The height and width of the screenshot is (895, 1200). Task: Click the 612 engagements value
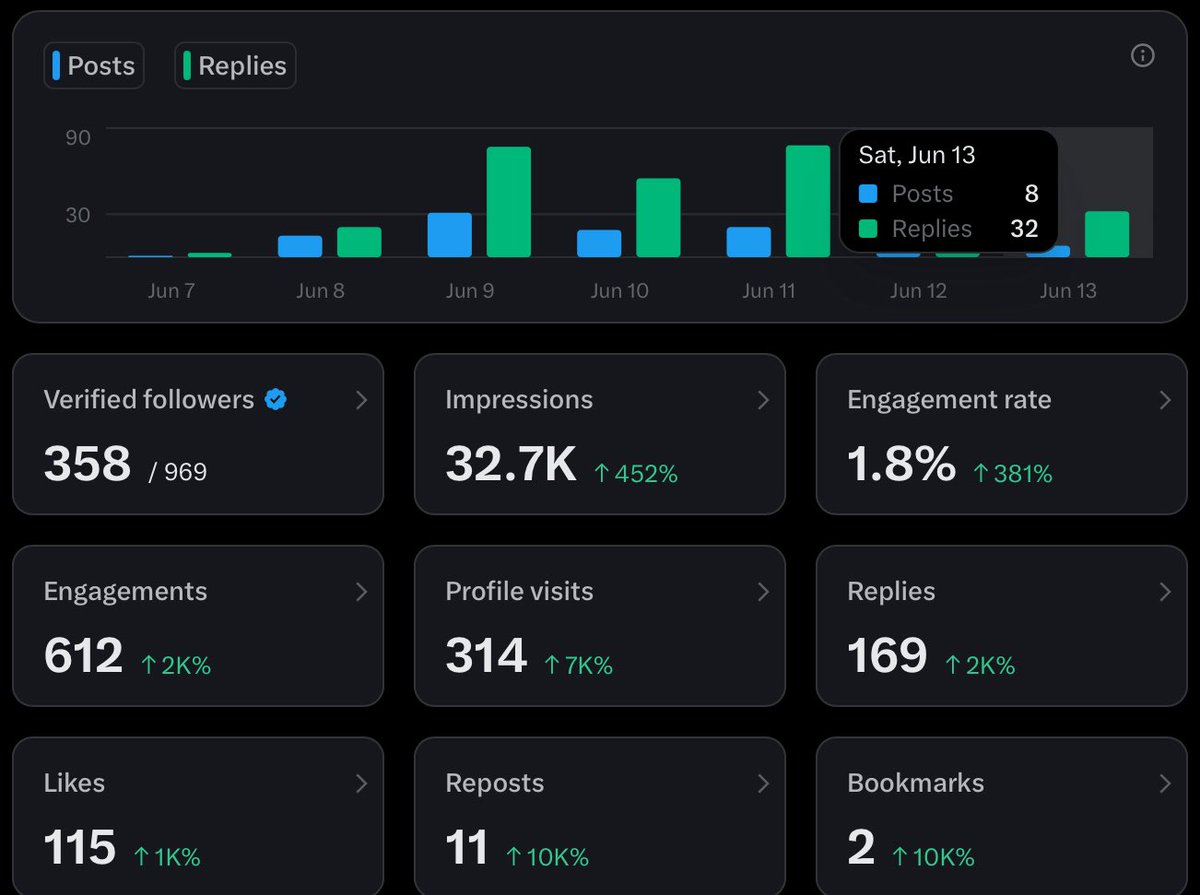[83, 656]
